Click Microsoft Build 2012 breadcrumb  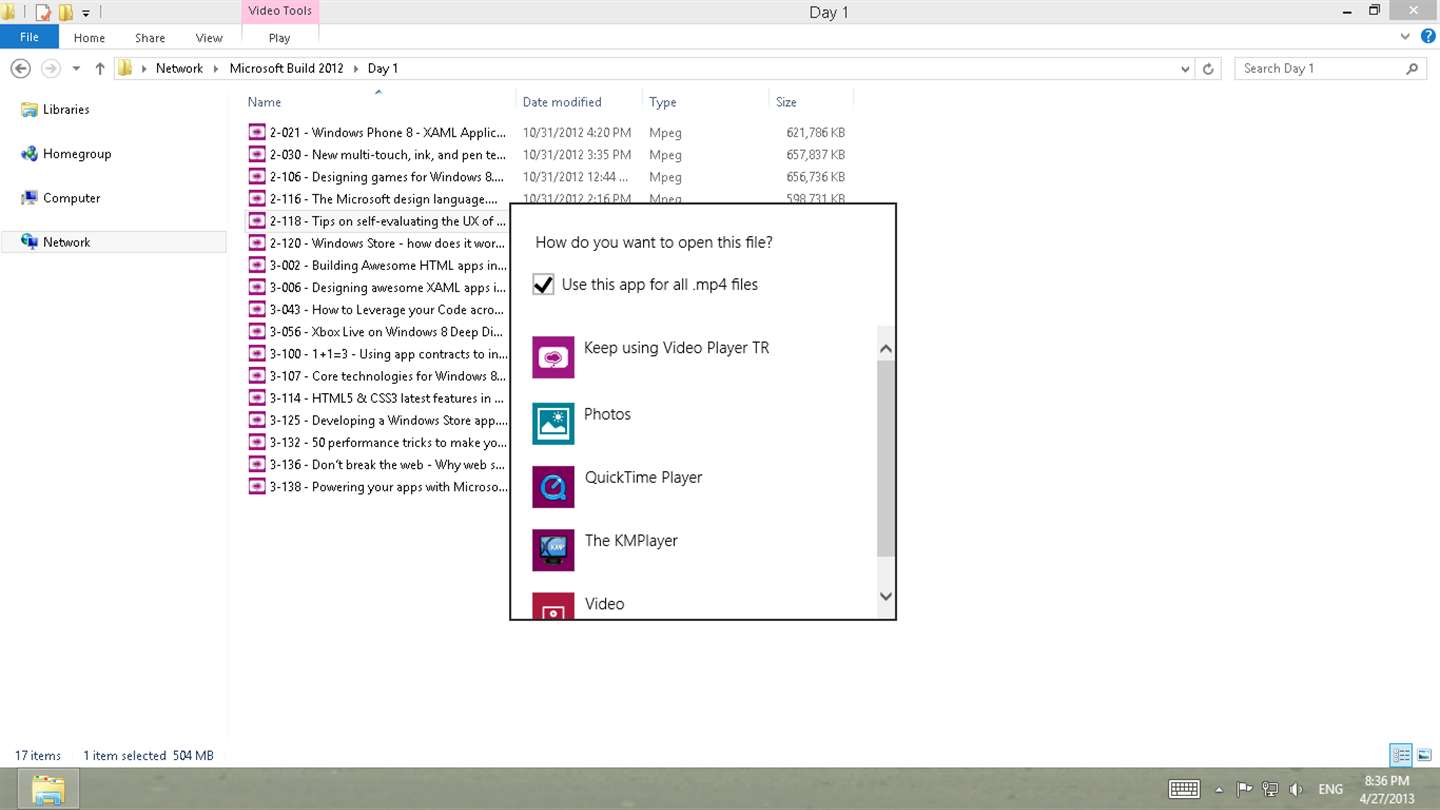[286, 68]
